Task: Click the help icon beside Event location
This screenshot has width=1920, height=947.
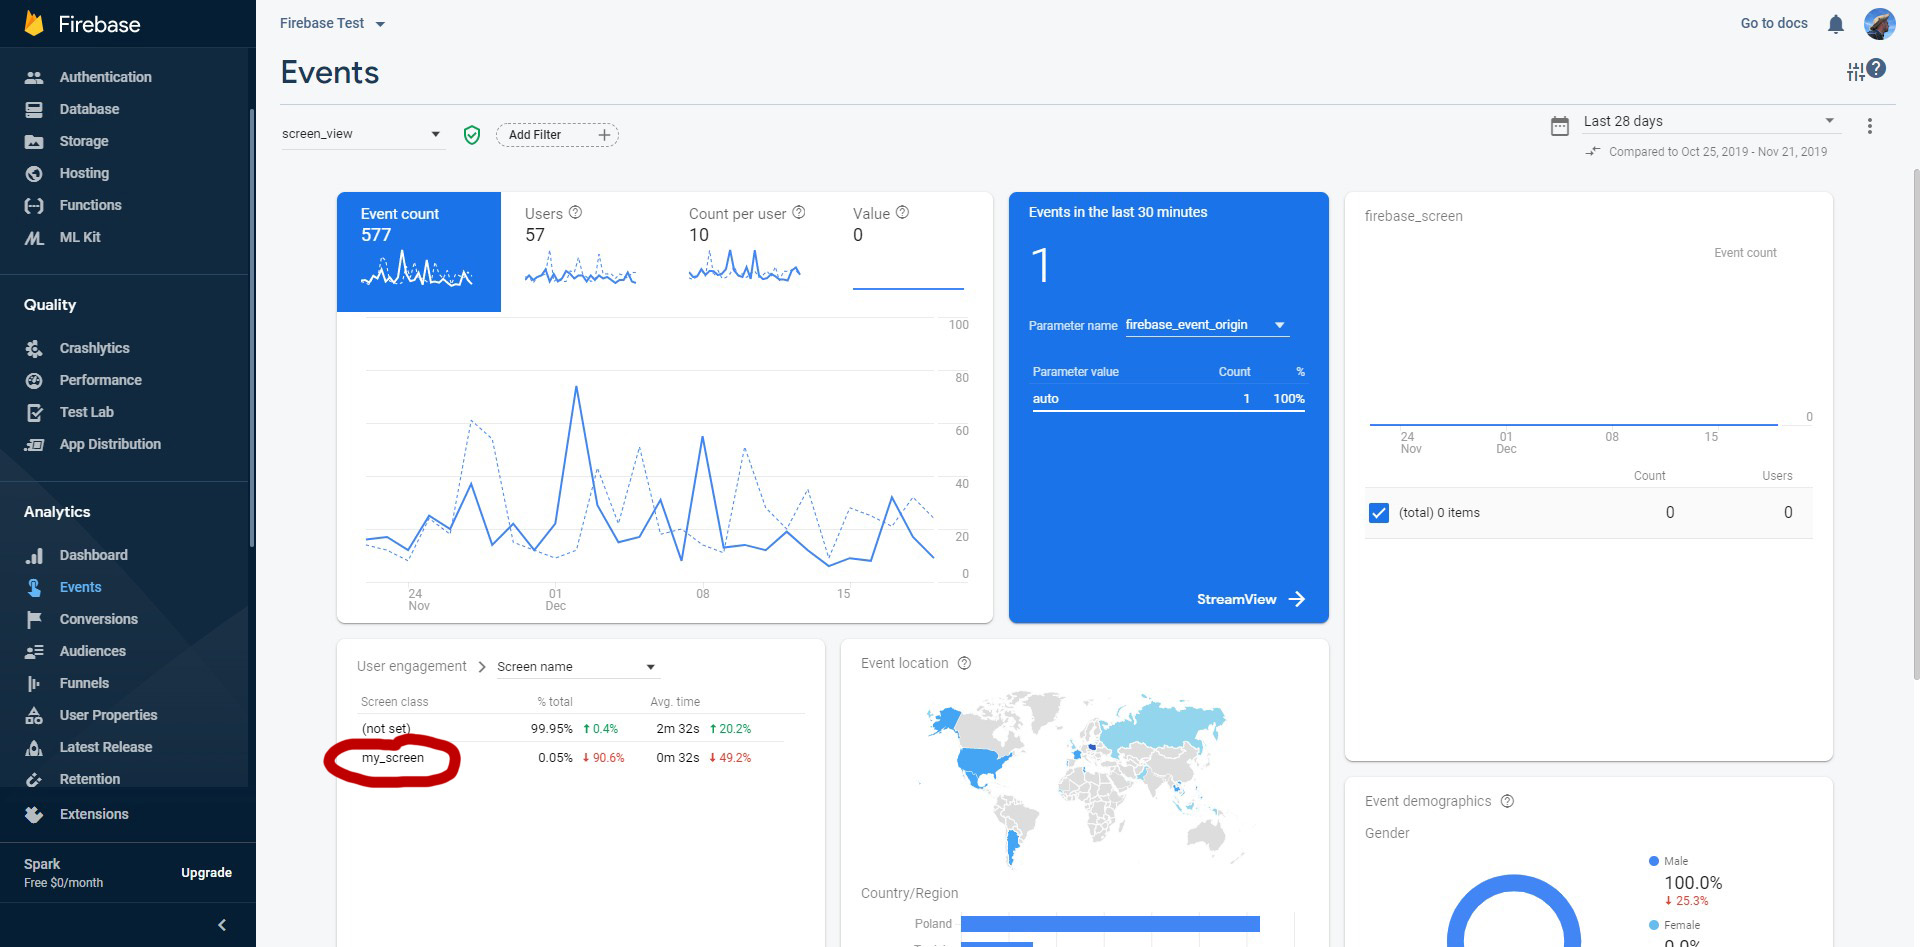Action: click(964, 663)
